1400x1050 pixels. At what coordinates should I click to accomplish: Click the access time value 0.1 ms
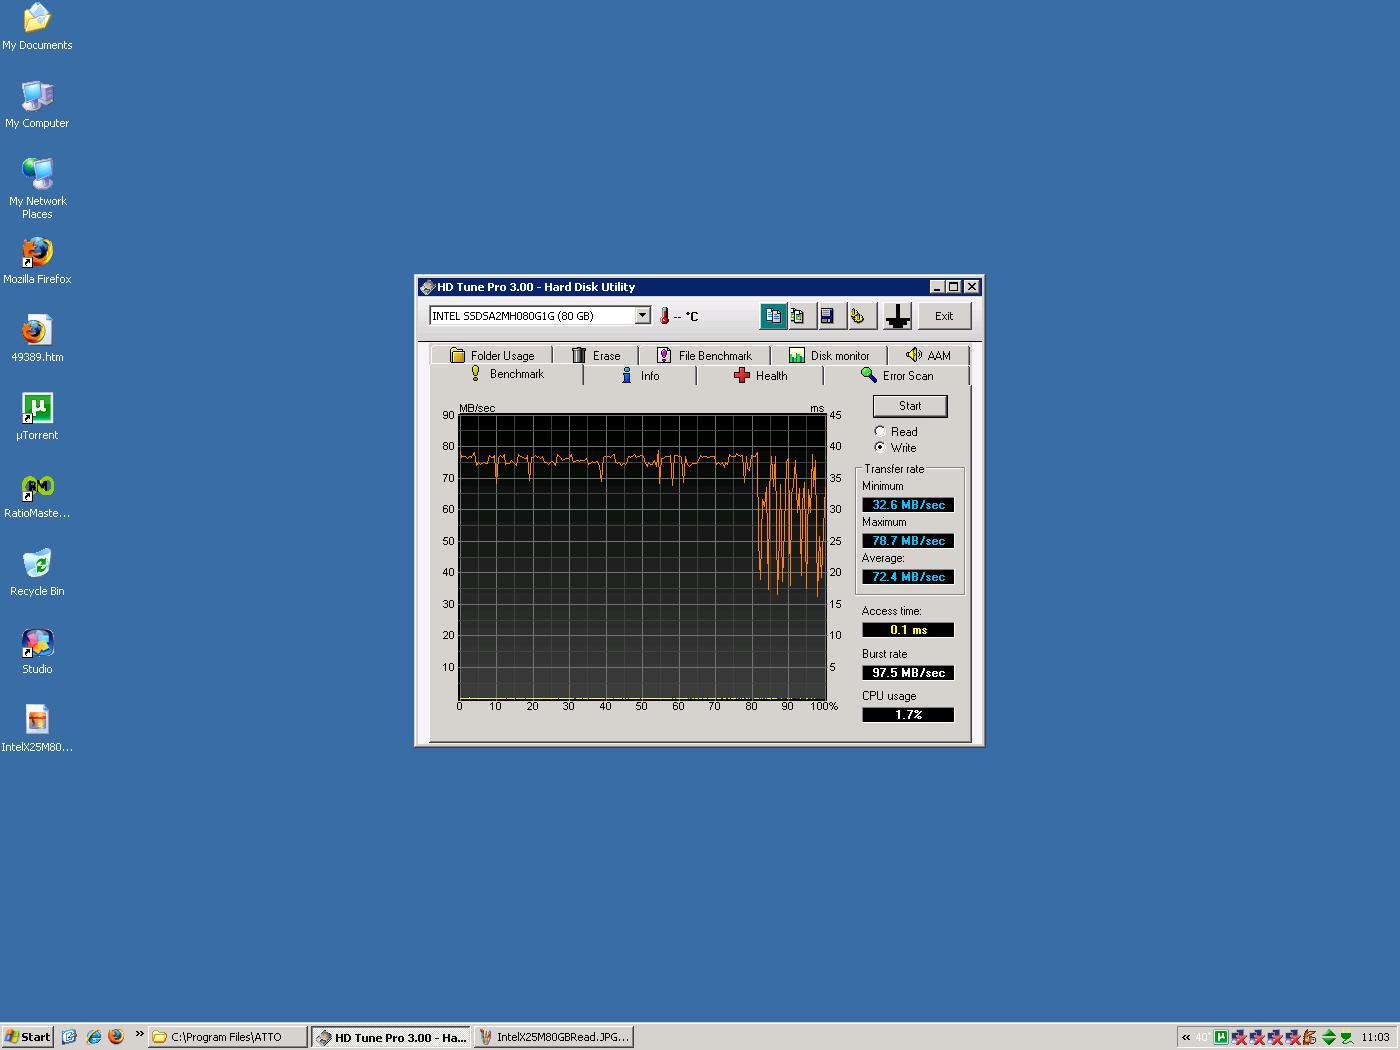(x=908, y=630)
